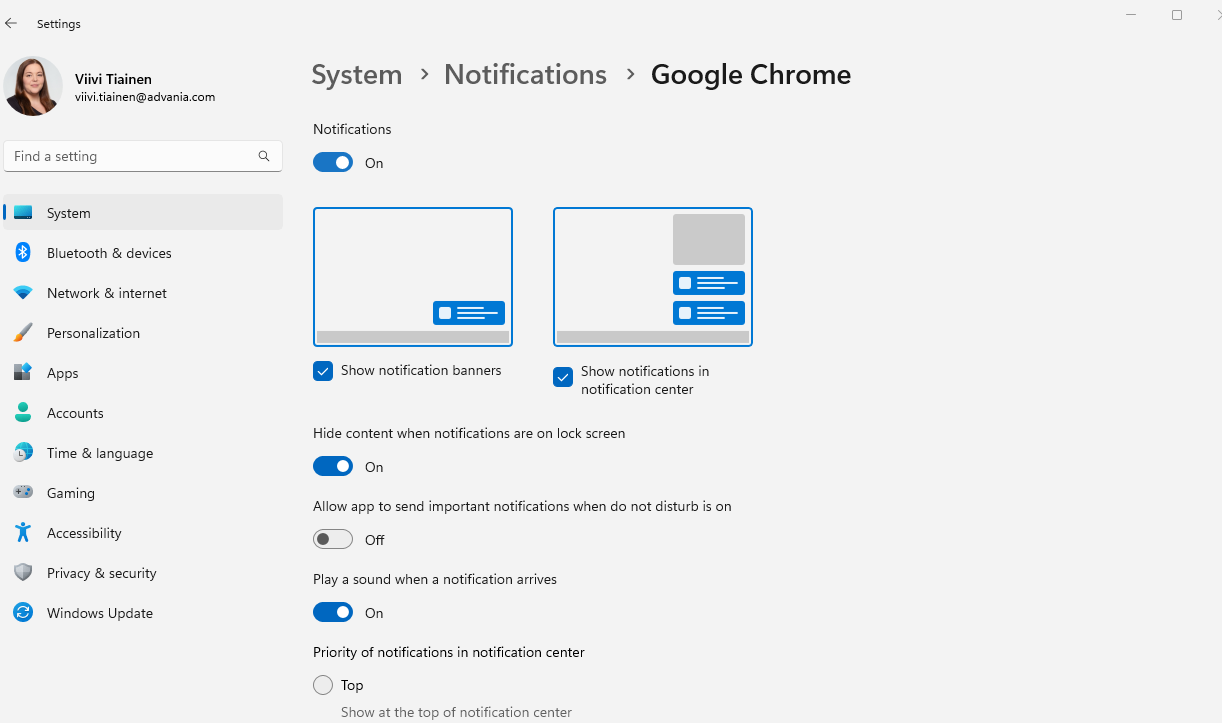
Task: Open Personalization settings
Action: tap(143, 333)
